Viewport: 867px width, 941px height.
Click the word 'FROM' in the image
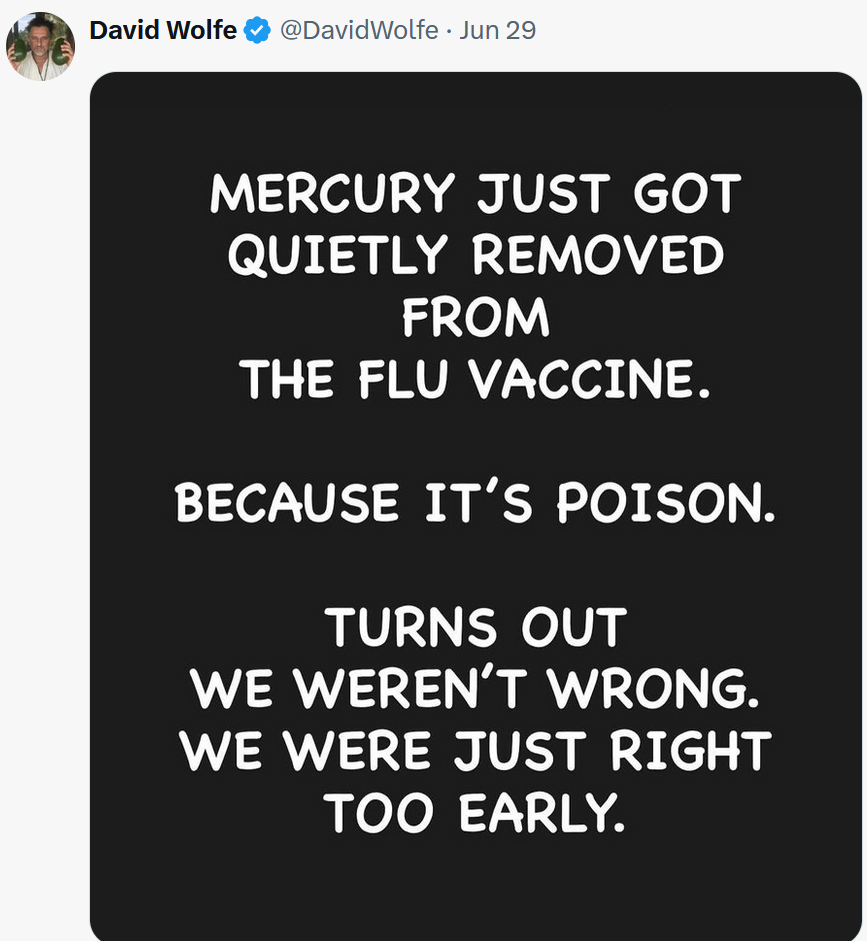tap(476, 317)
